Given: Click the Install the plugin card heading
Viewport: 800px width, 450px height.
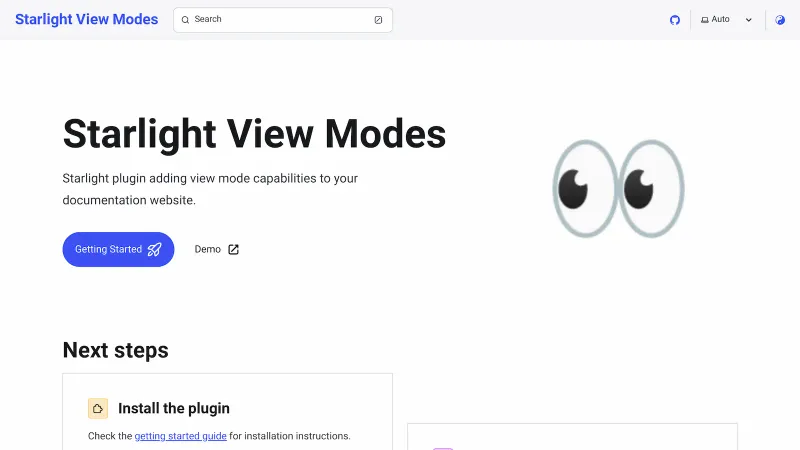Looking at the screenshot, I should coord(174,408).
